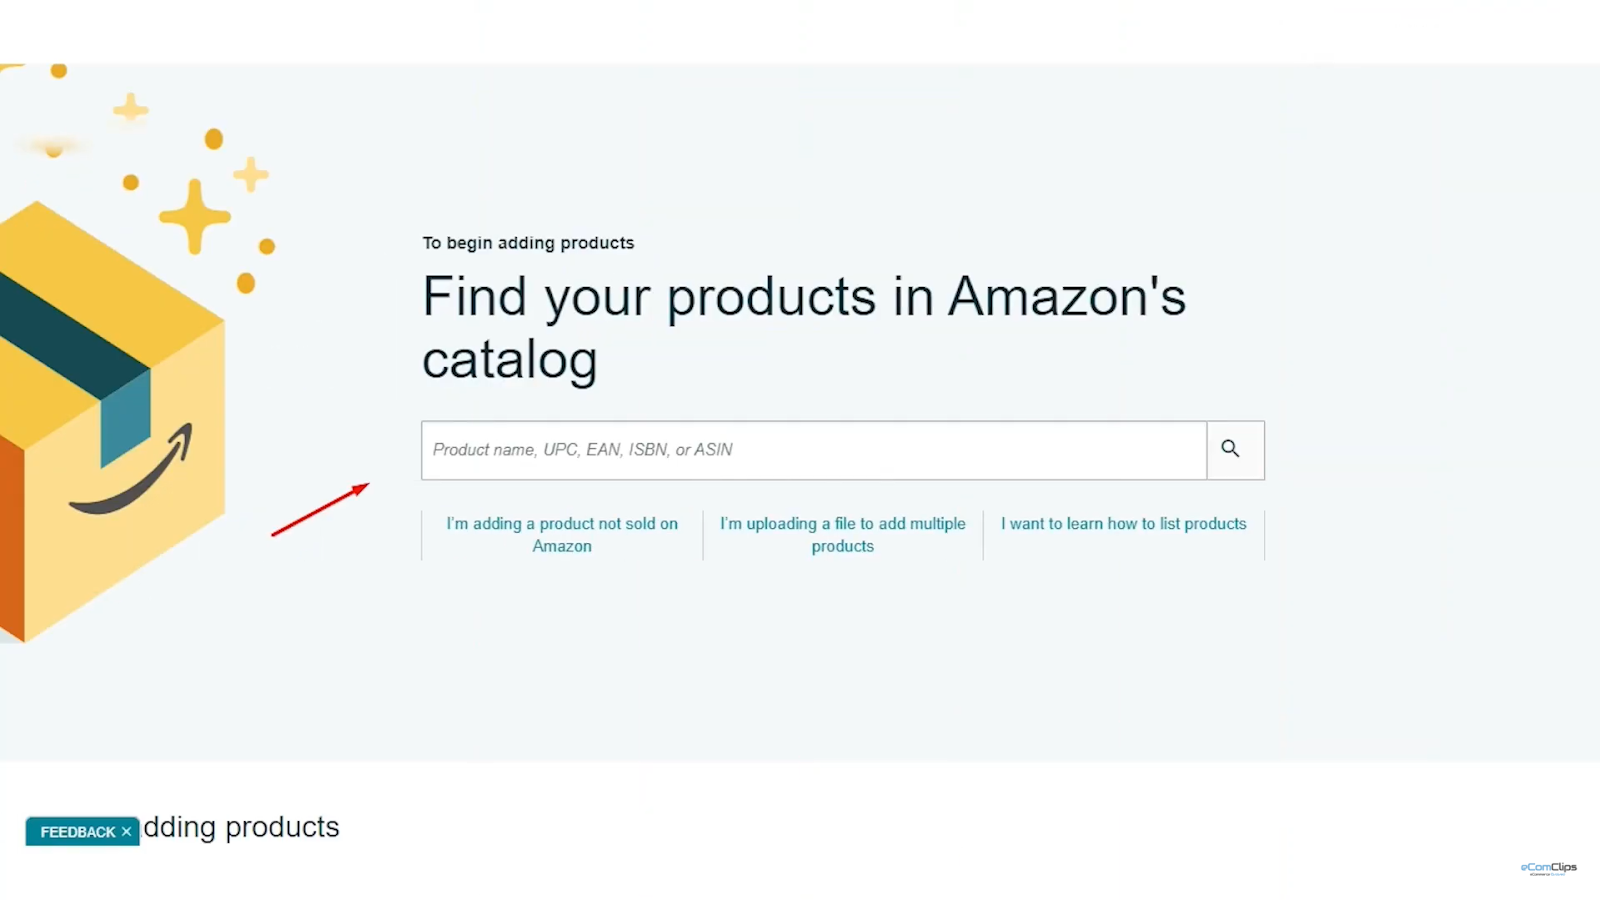
Task: Open "I want to learn how to list products"
Action: point(1124,524)
